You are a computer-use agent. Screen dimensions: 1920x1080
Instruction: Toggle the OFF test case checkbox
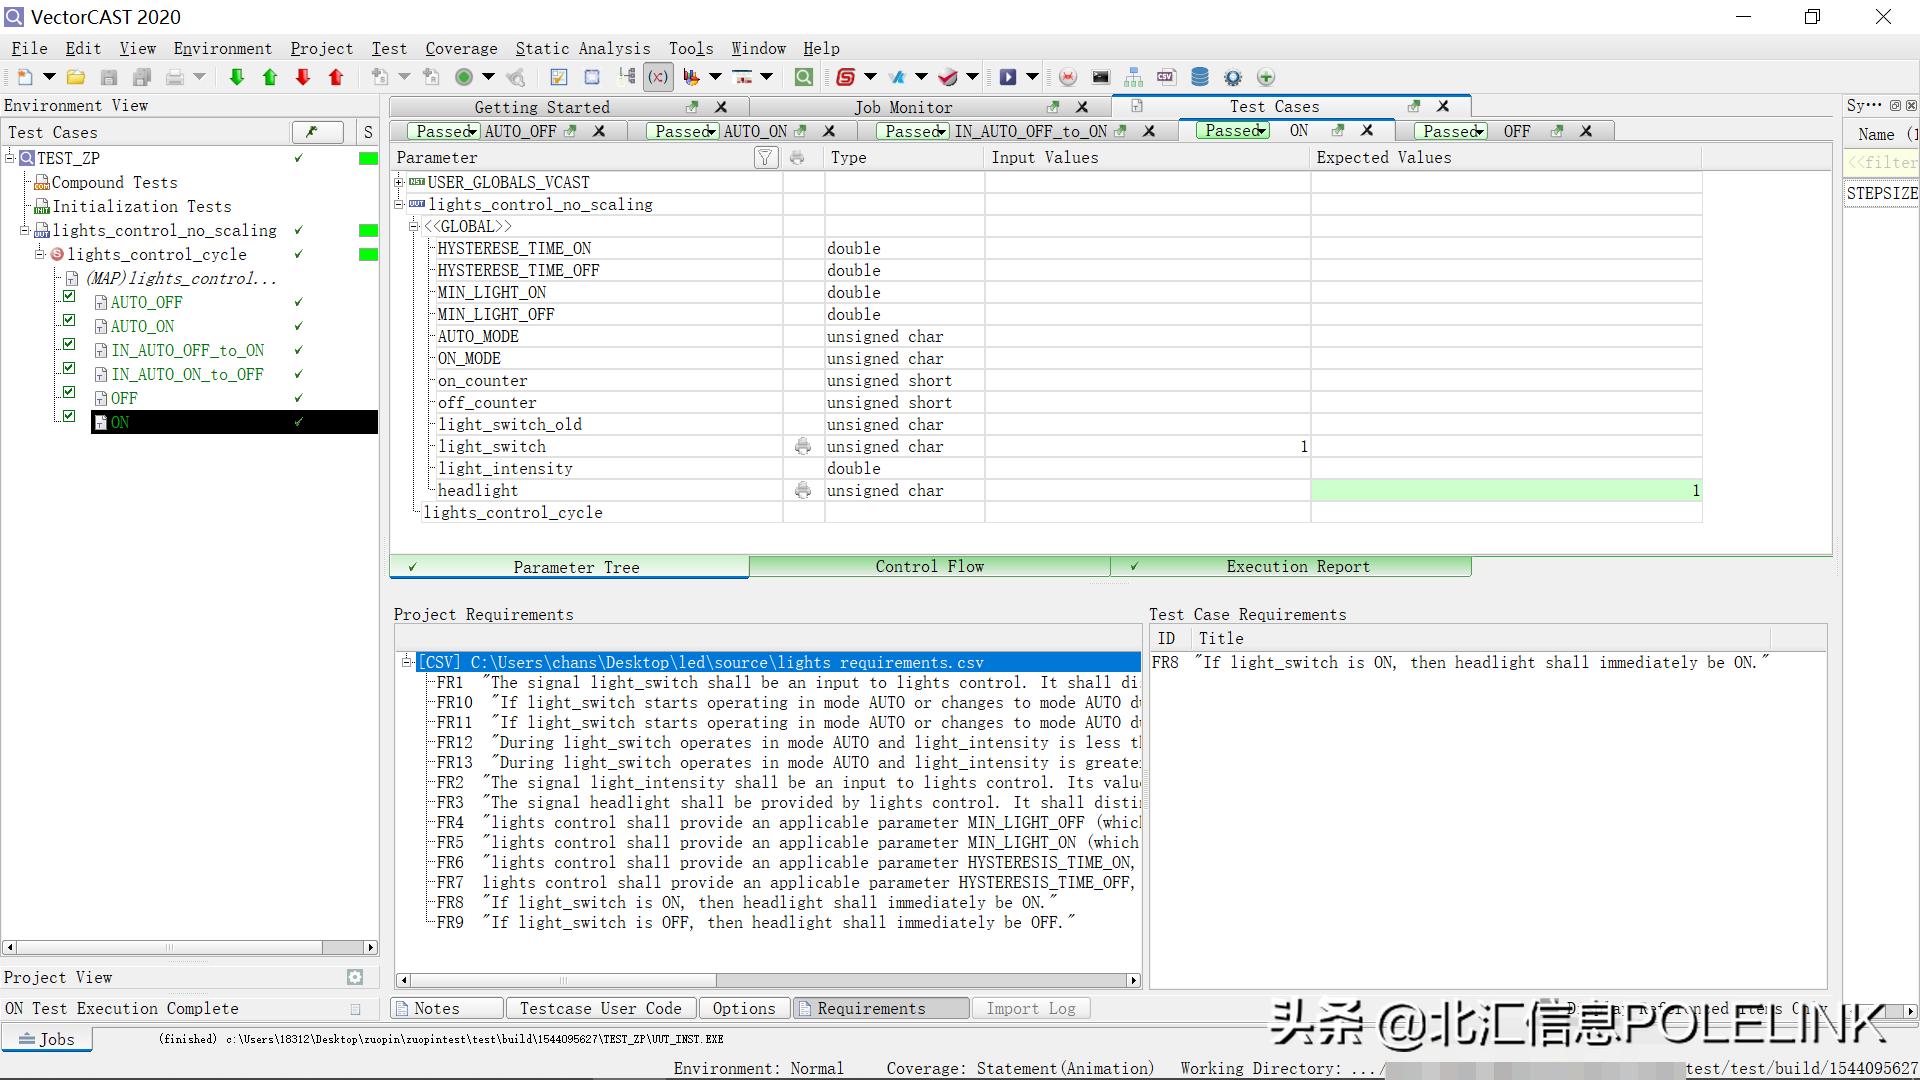[69, 392]
